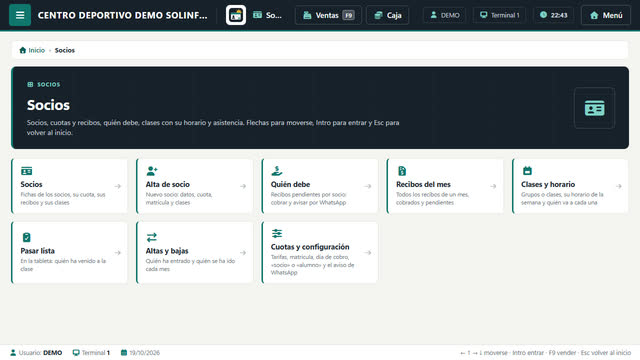The image size is (640, 360).
Task: Open the Alta de socio card
Action: [195, 186]
